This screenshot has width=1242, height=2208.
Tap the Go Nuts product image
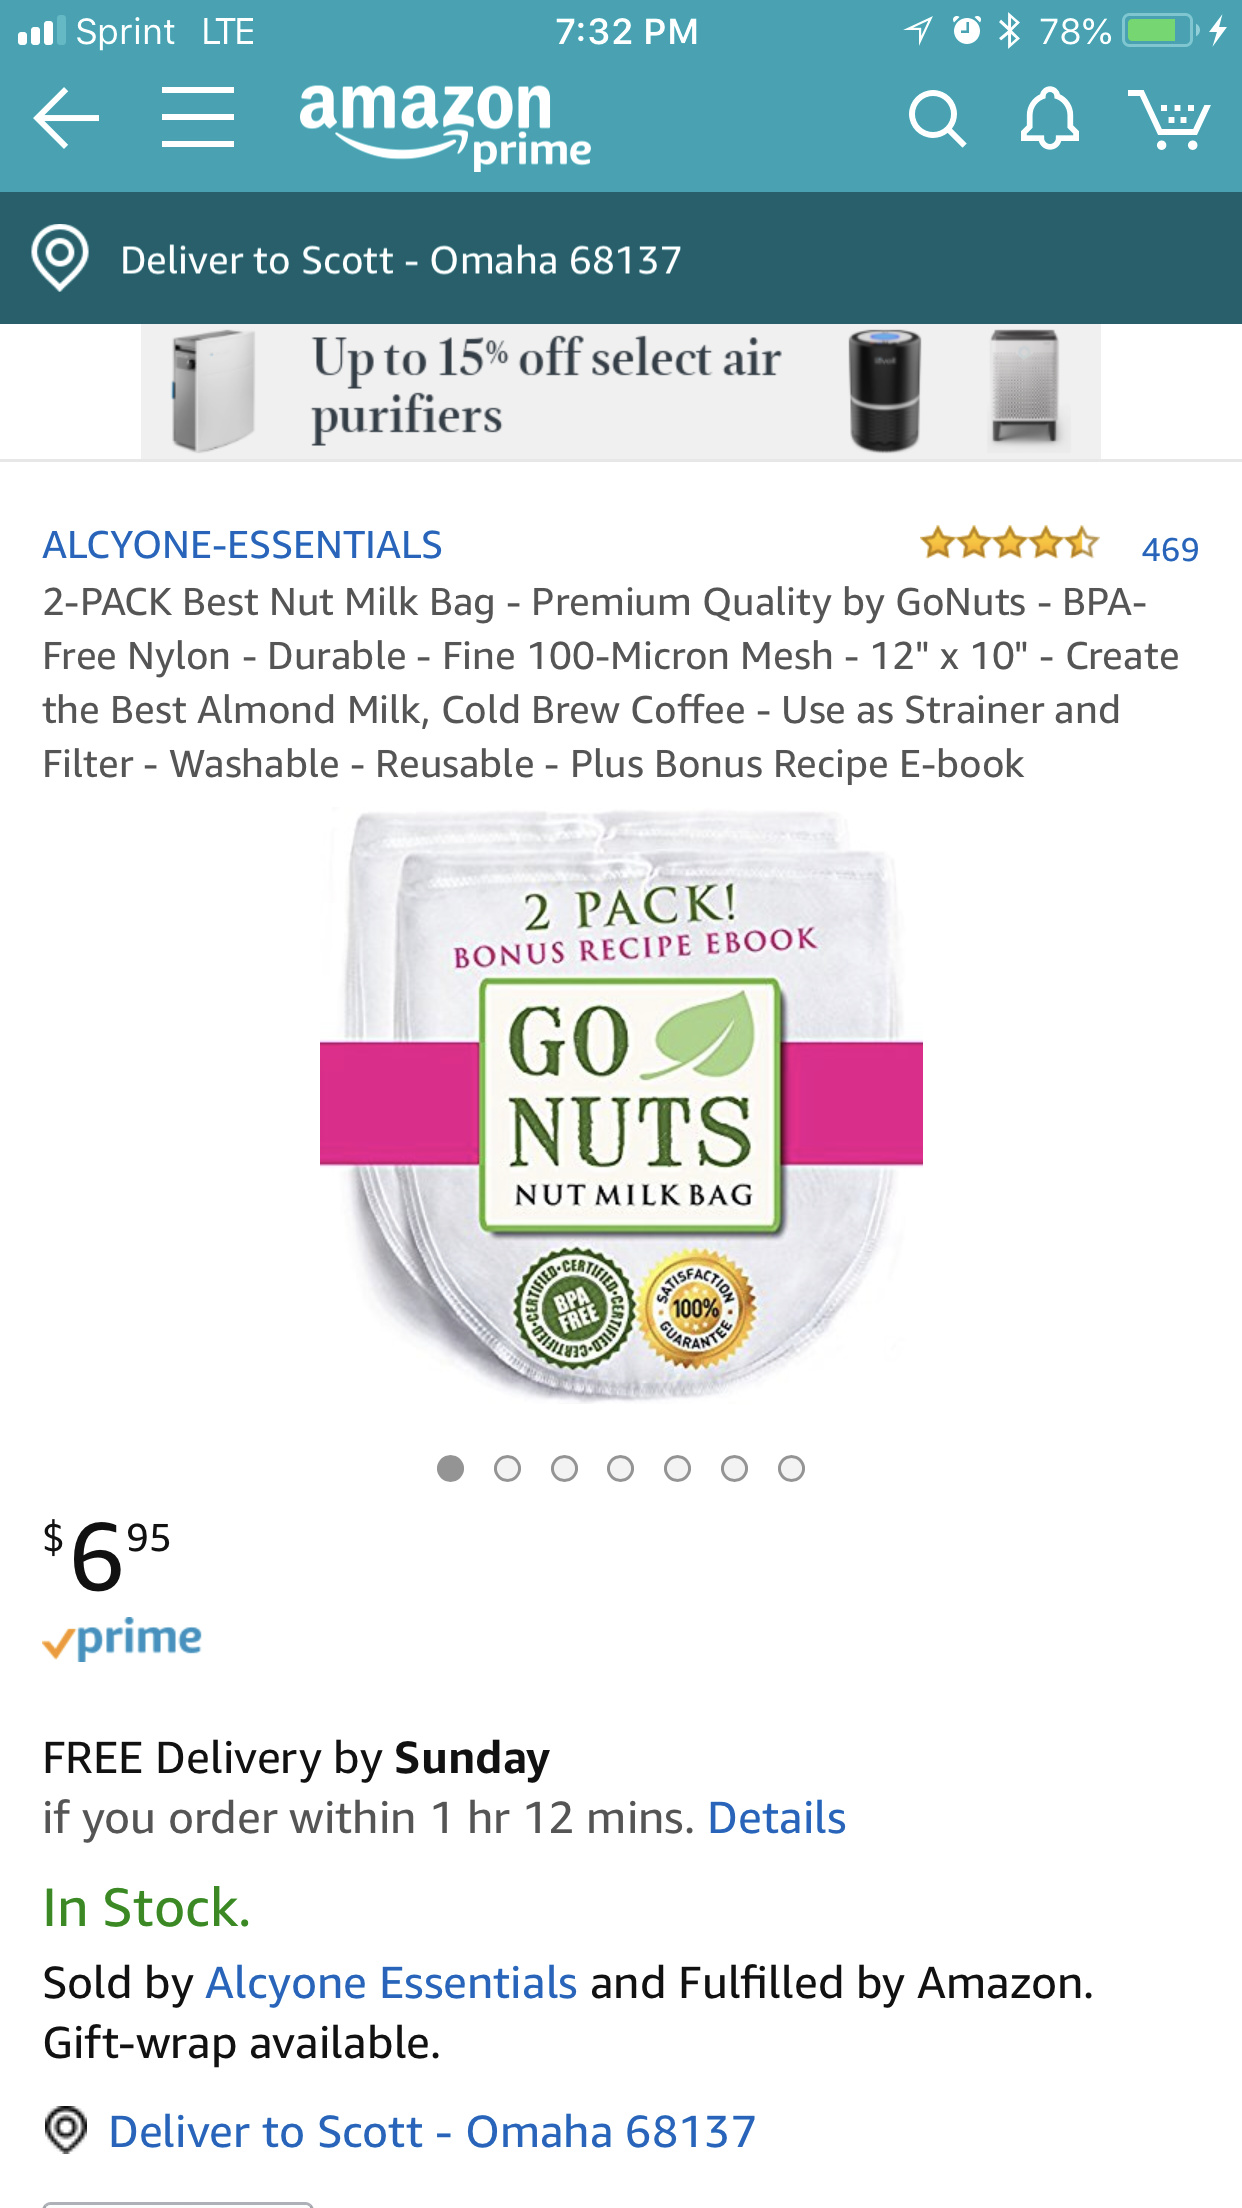pyautogui.click(x=621, y=1104)
